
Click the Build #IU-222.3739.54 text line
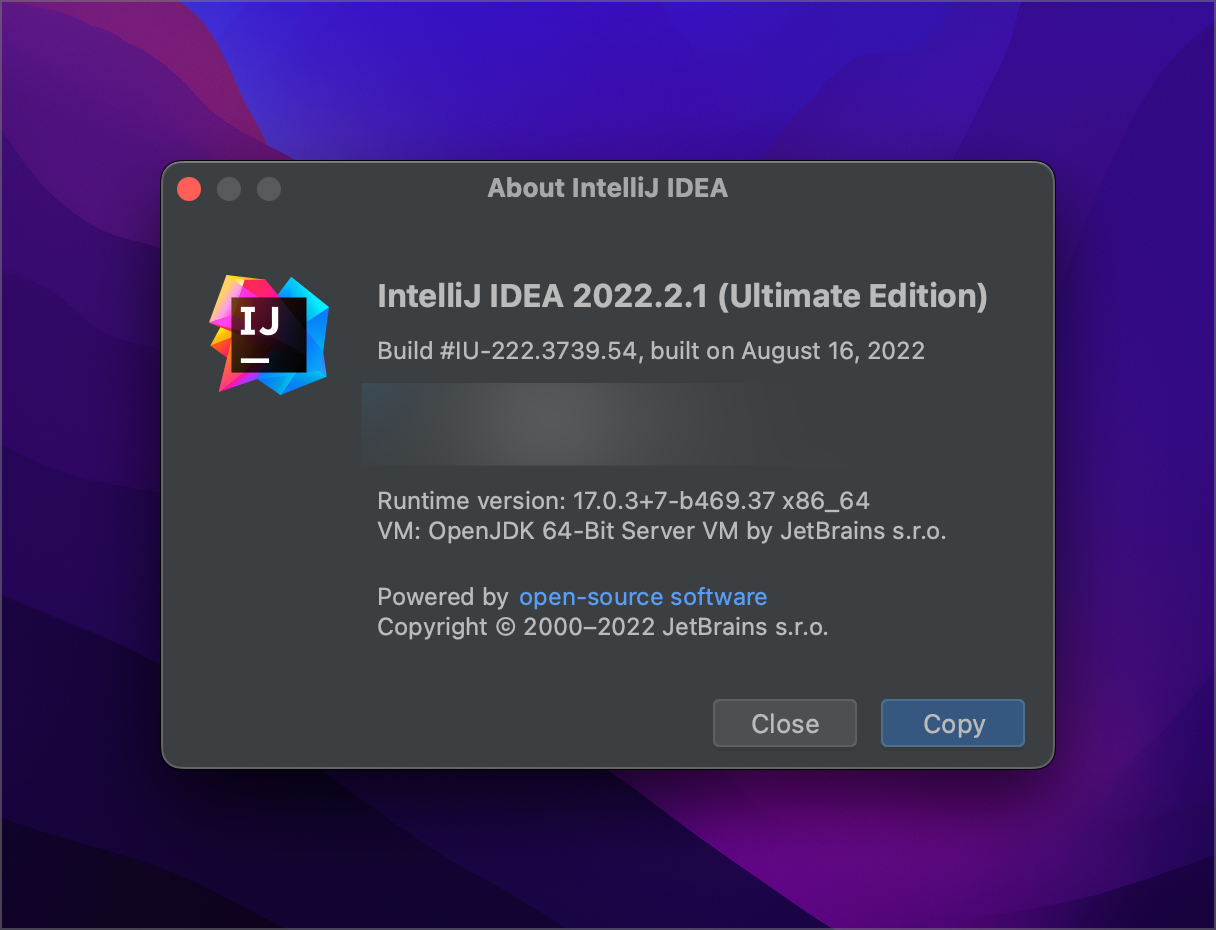coord(650,351)
